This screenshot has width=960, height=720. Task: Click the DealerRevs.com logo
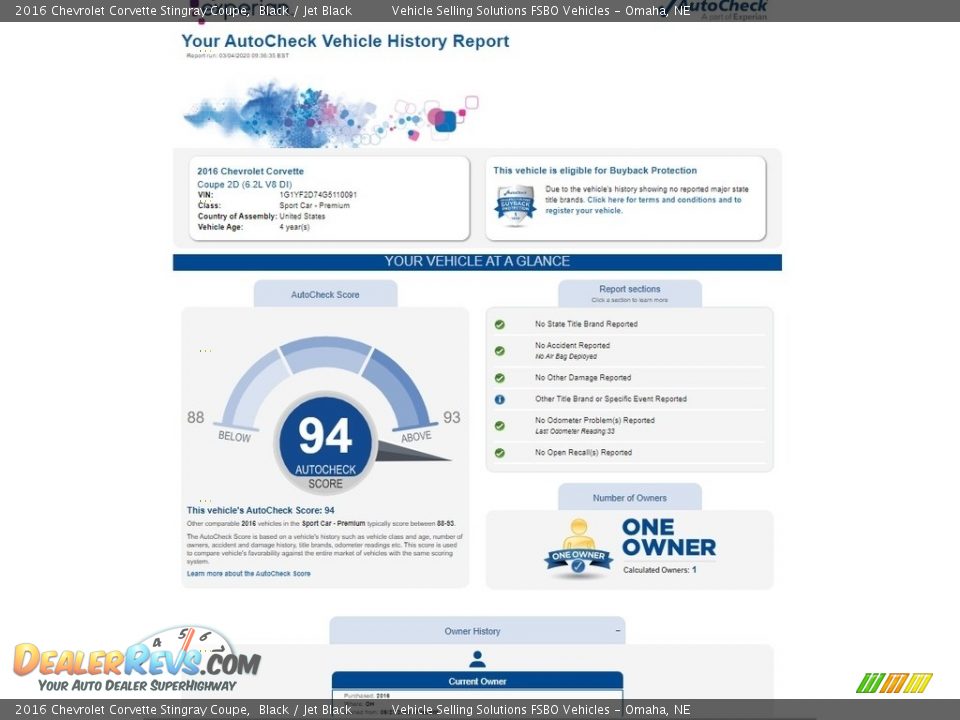pyautogui.click(x=138, y=661)
